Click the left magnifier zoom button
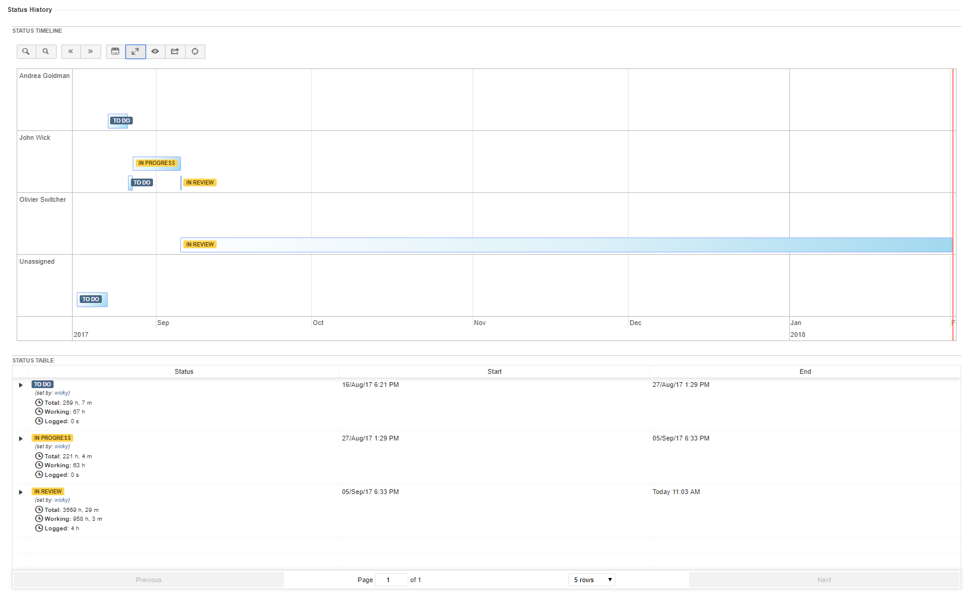This screenshot has width=972, height=600. pos(26,52)
